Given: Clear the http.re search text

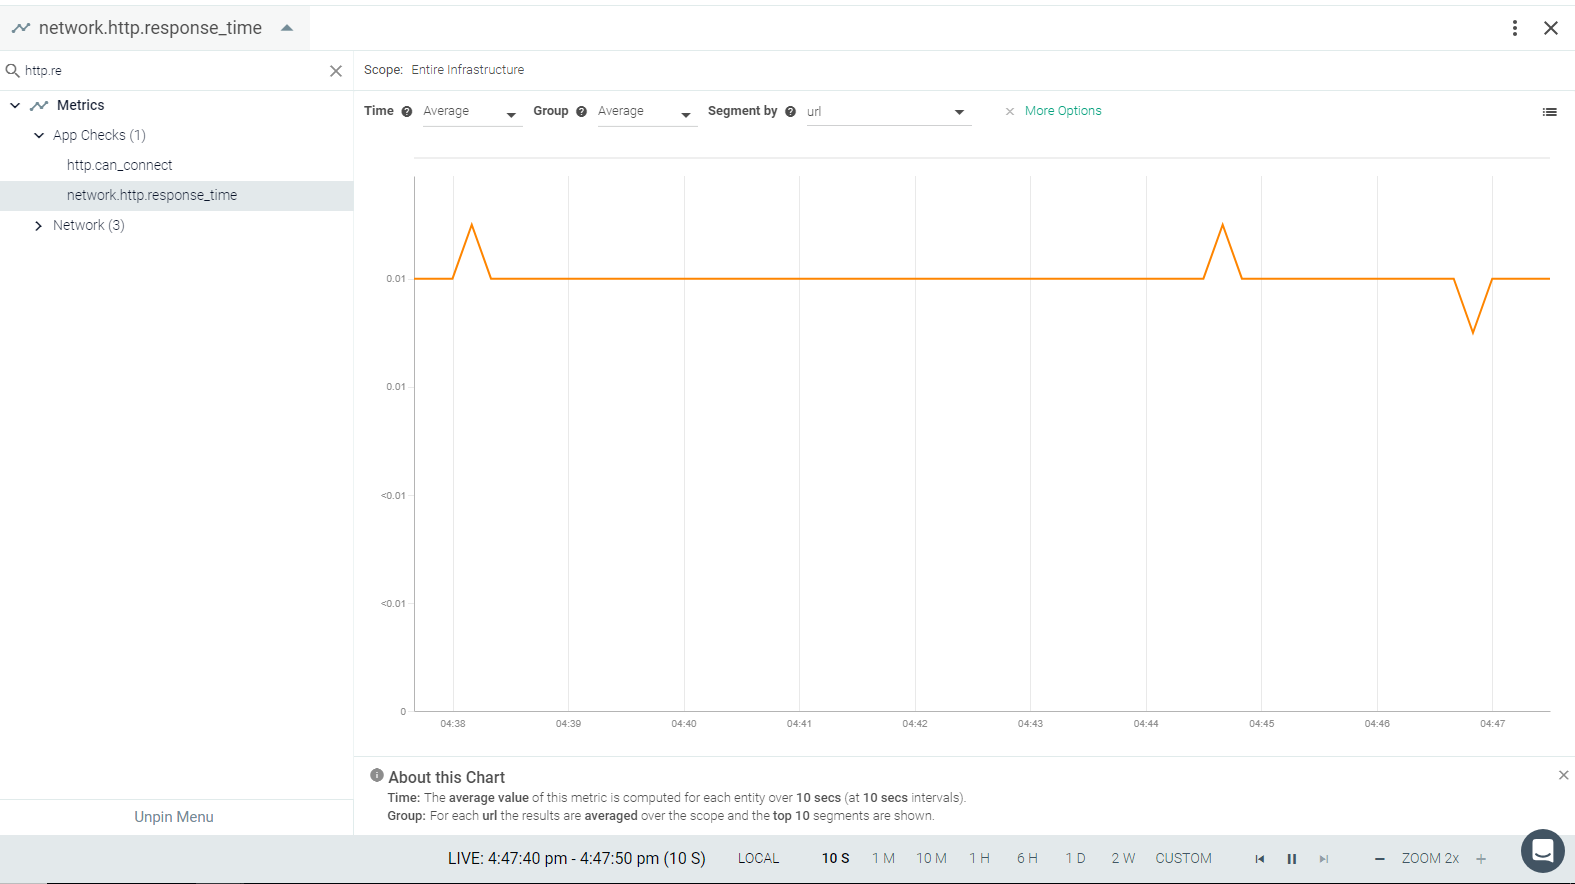Looking at the screenshot, I should [336, 71].
